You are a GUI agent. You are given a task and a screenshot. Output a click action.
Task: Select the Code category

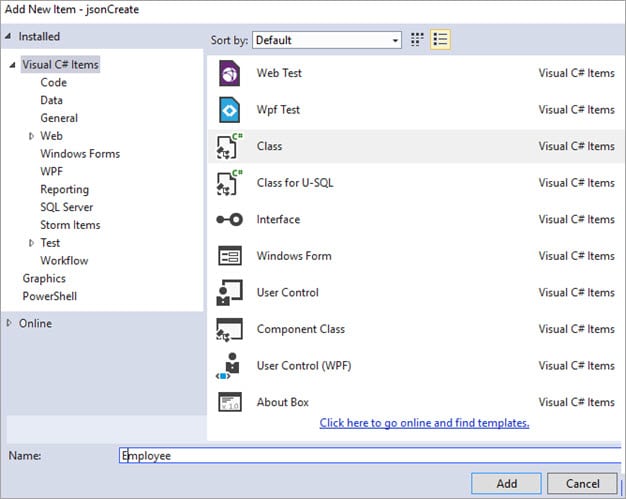tap(53, 83)
